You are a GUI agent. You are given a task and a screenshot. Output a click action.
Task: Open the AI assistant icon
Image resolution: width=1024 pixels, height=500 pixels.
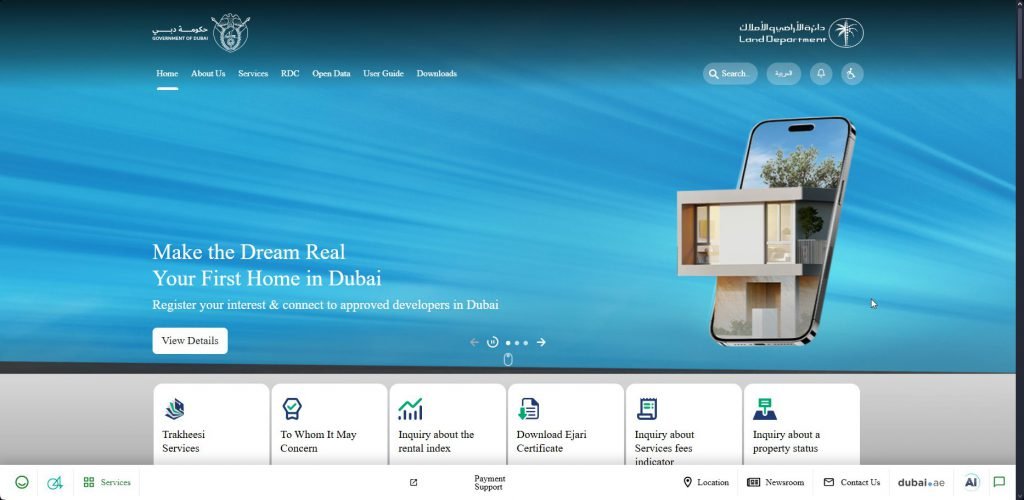click(x=972, y=482)
